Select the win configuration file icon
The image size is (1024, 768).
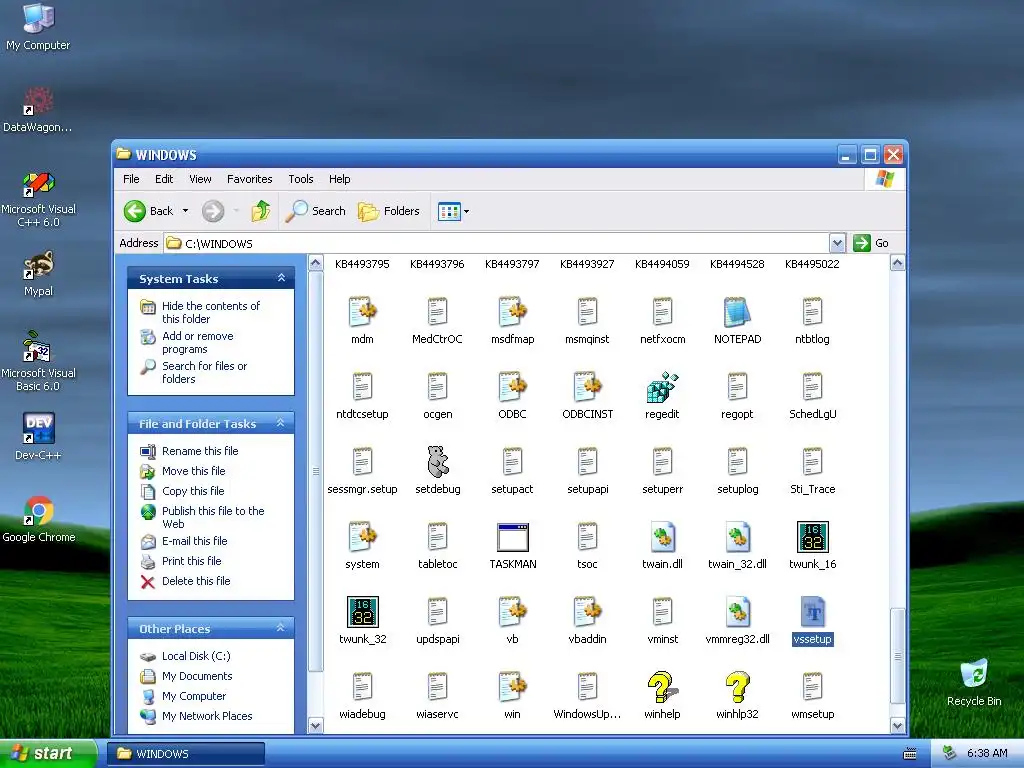click(x=513, y=687)
